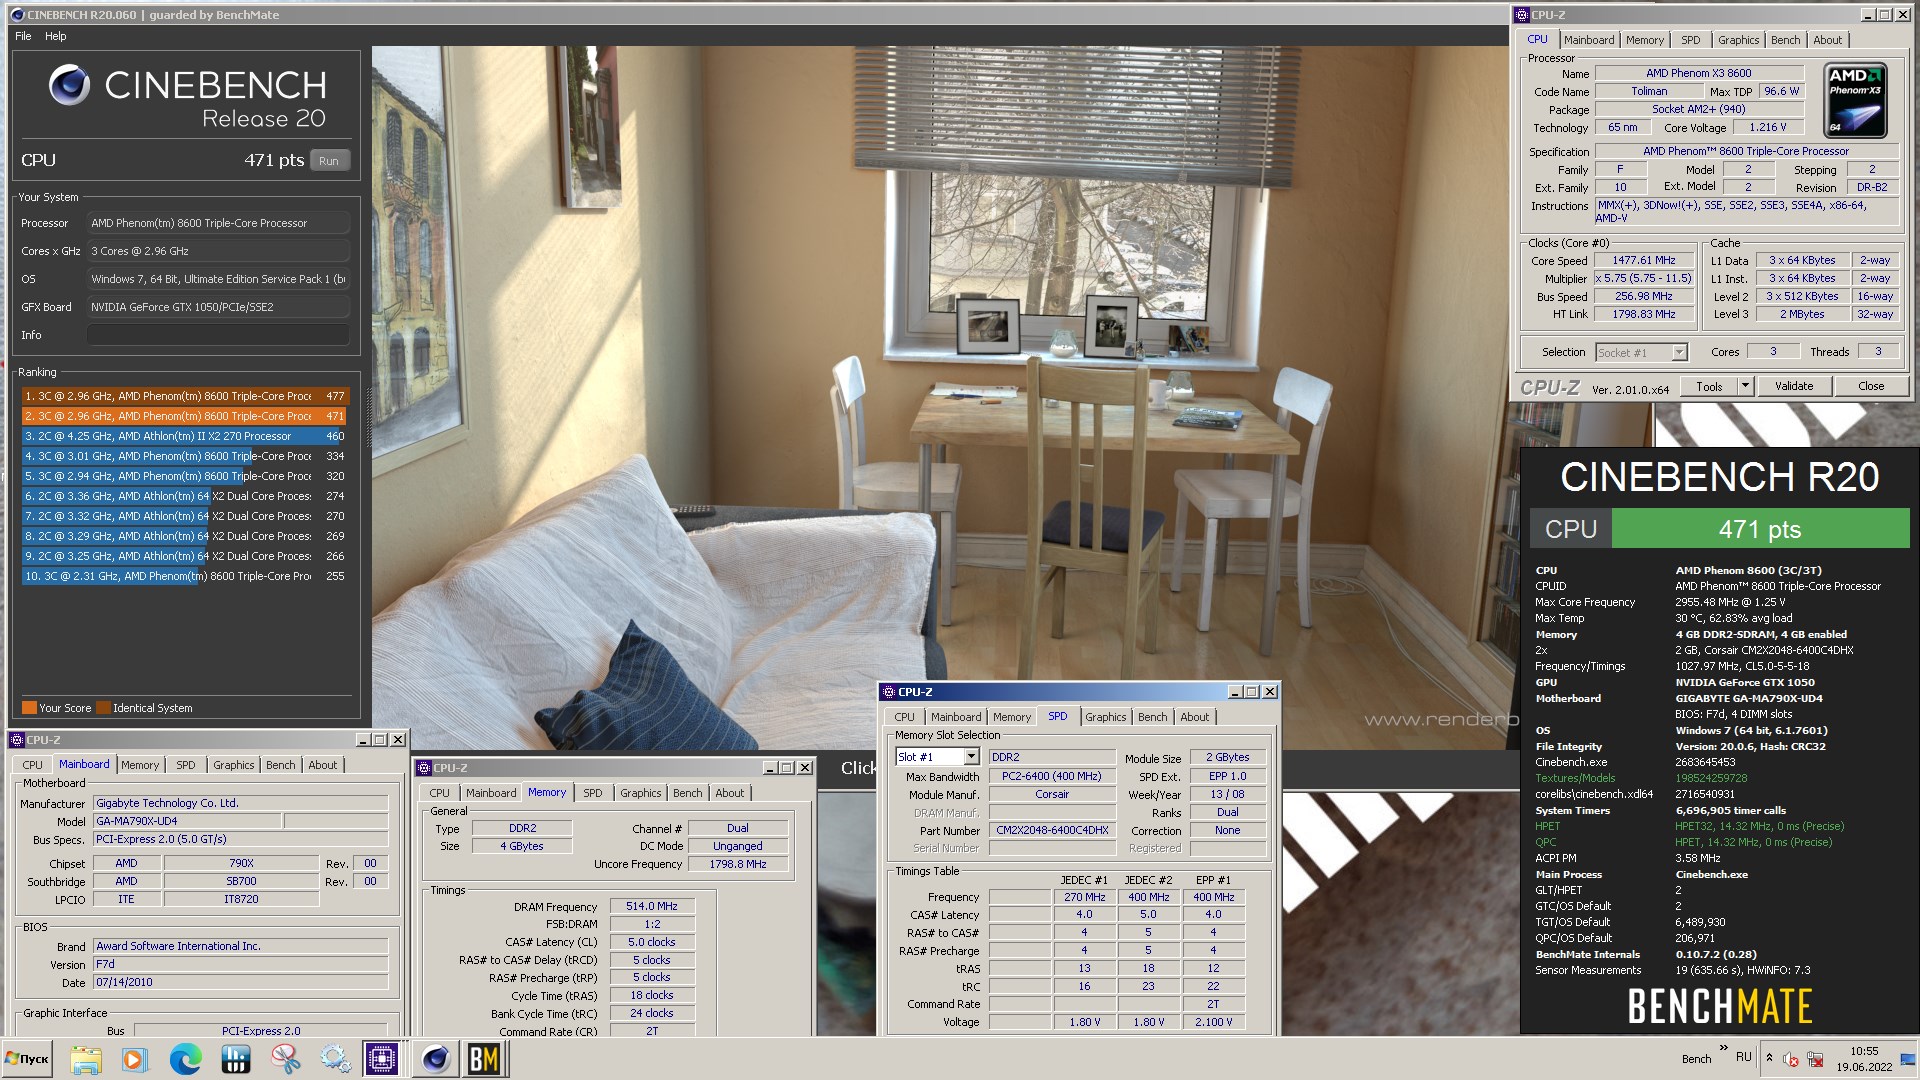Image resolution: width=1920 pixels, height=1080 pixels.
Task: Switch to Cinebench via its taskbar icon
Action: 435,1059
